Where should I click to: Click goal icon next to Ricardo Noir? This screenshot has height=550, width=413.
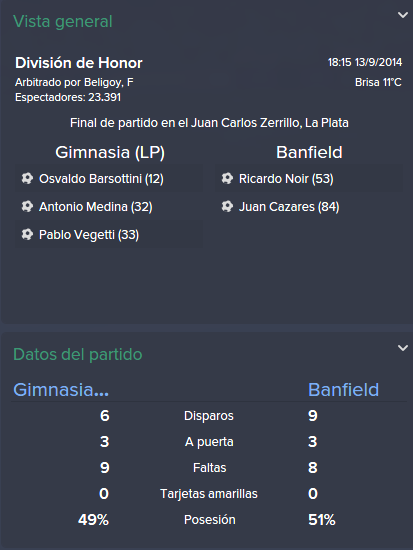coord(227,179)
